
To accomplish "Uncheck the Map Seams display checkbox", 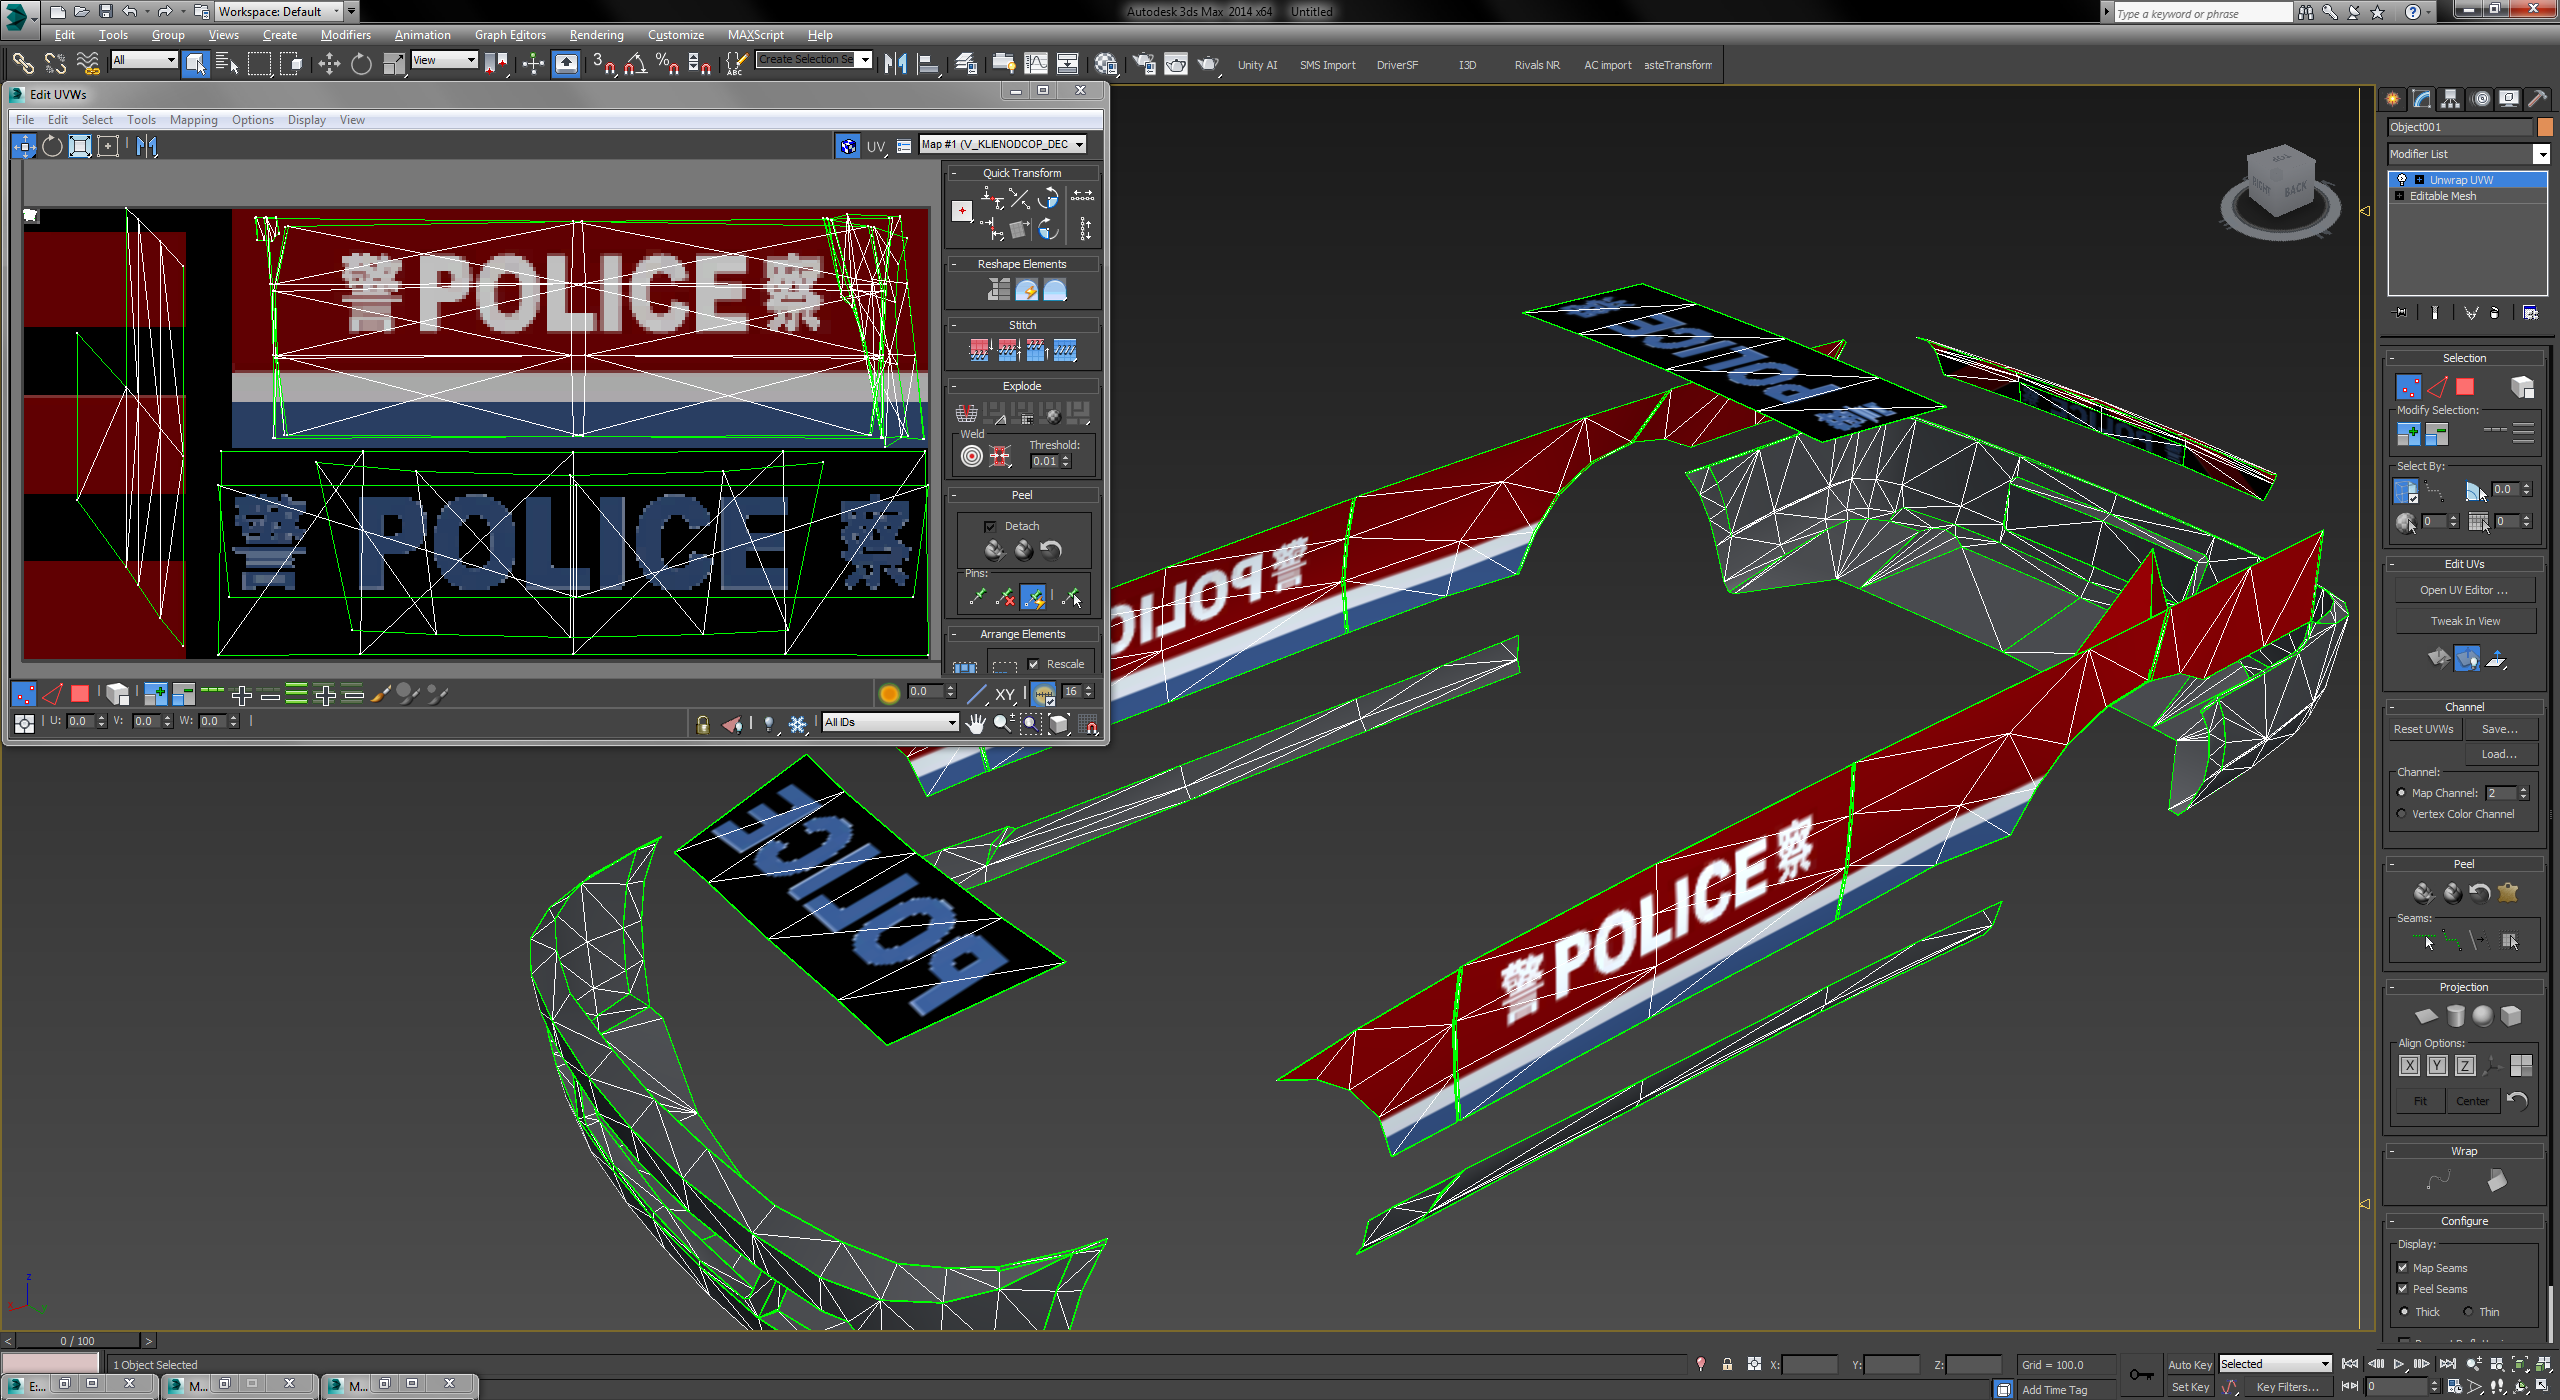I will tap(2402, 1268).
